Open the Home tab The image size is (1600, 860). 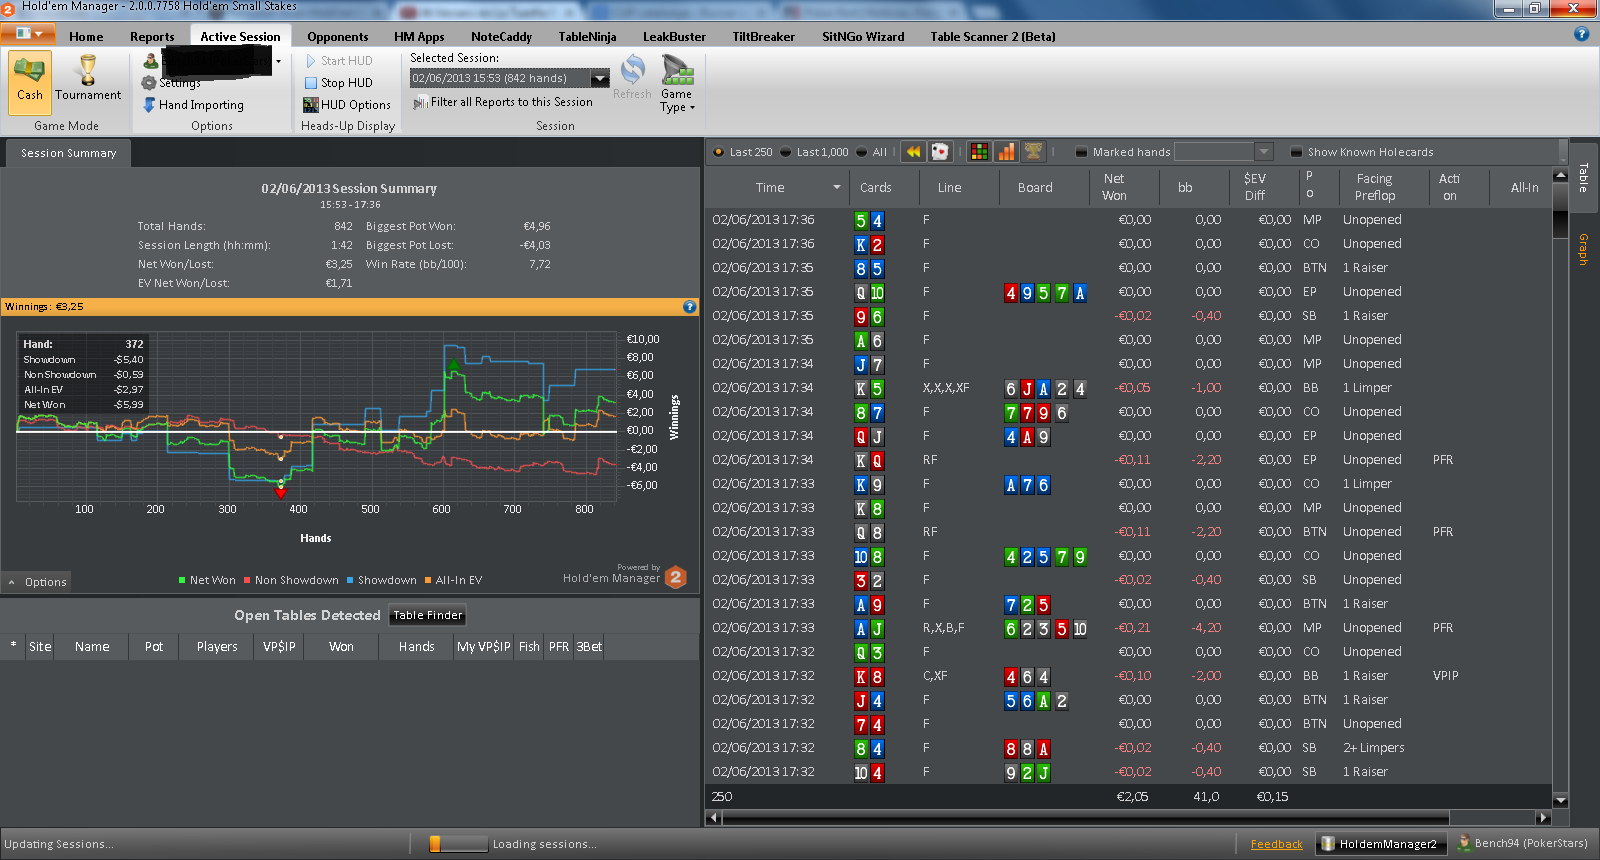(86, 36)
